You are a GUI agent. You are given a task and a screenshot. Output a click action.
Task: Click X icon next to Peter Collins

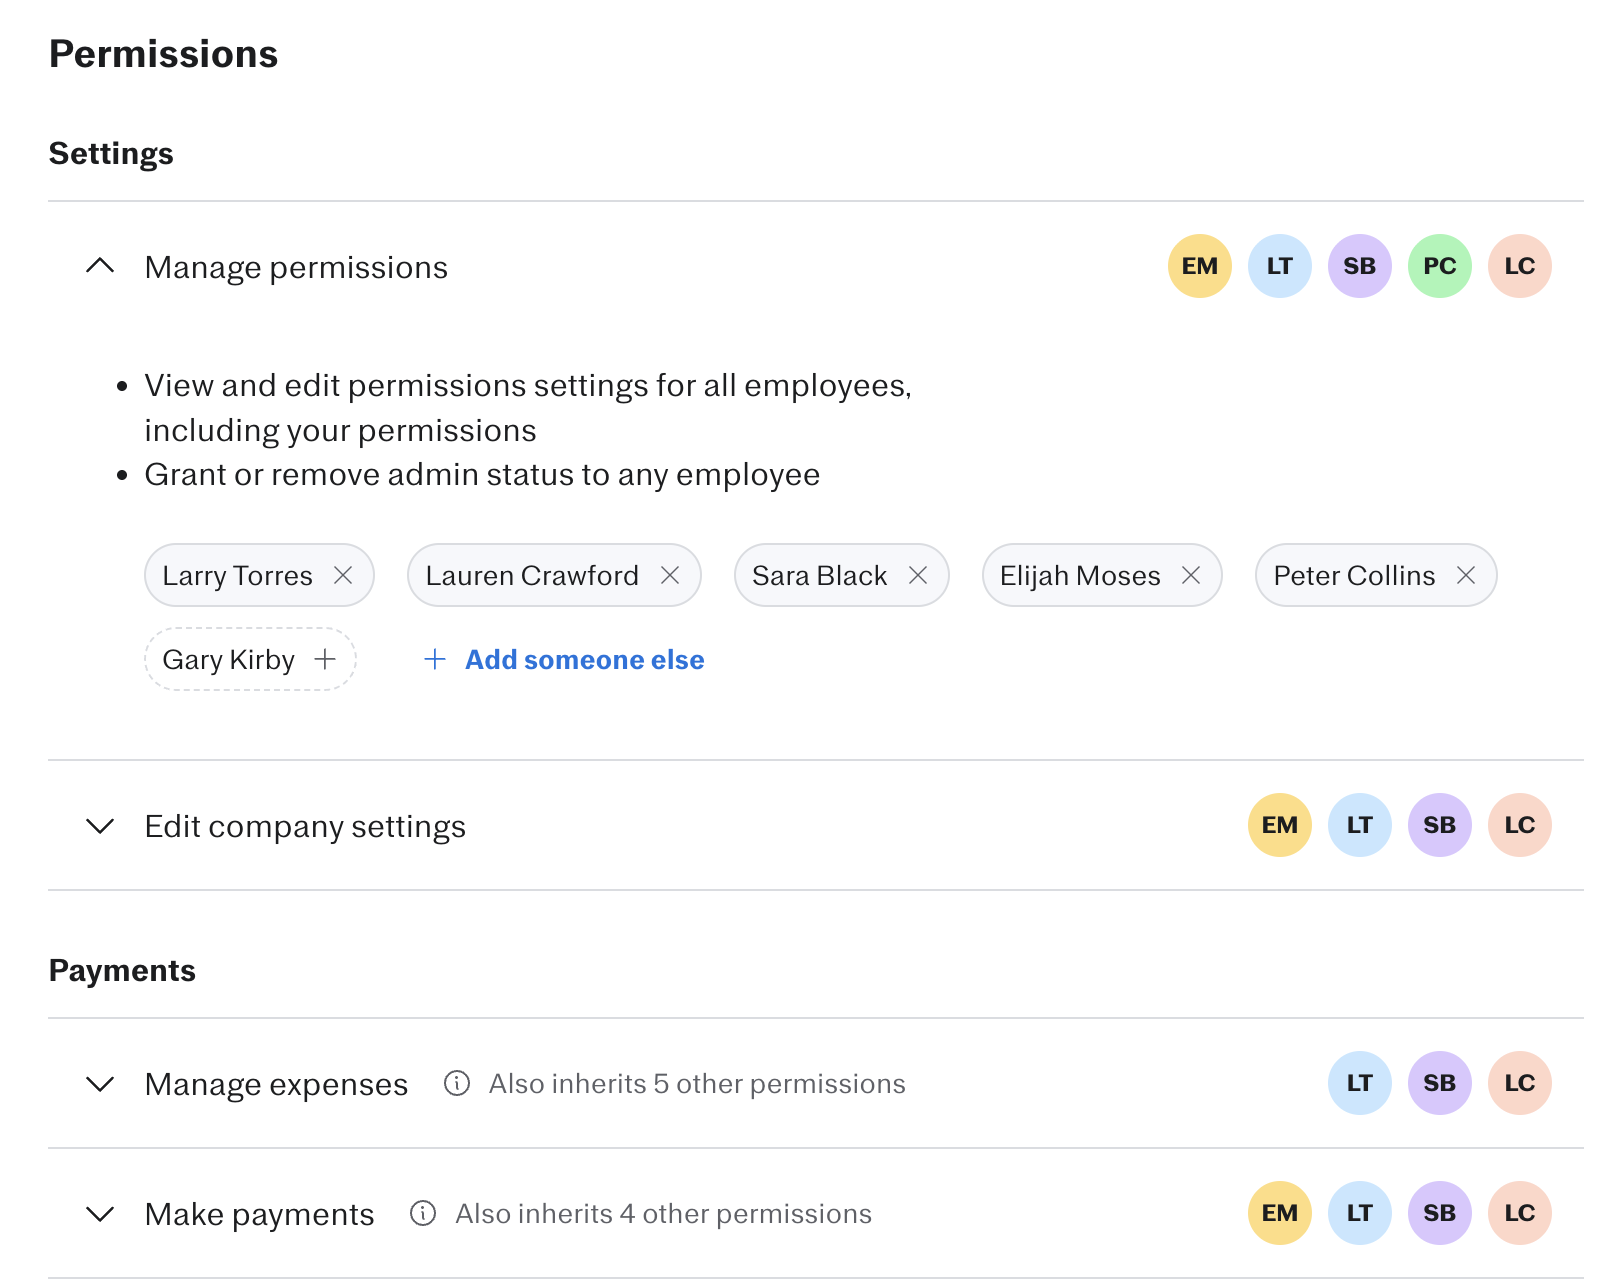tap(1466, 575)
